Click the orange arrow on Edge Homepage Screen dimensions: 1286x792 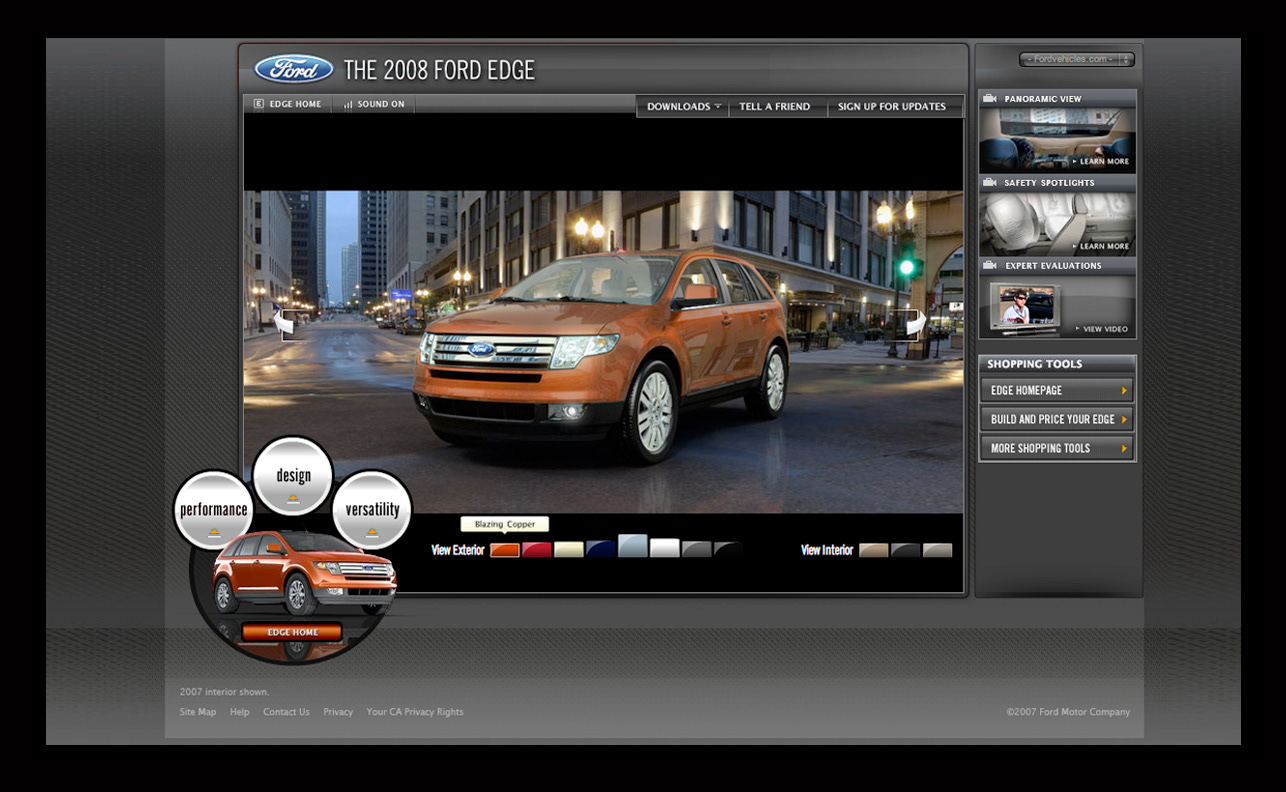[x=1124, y=391]
